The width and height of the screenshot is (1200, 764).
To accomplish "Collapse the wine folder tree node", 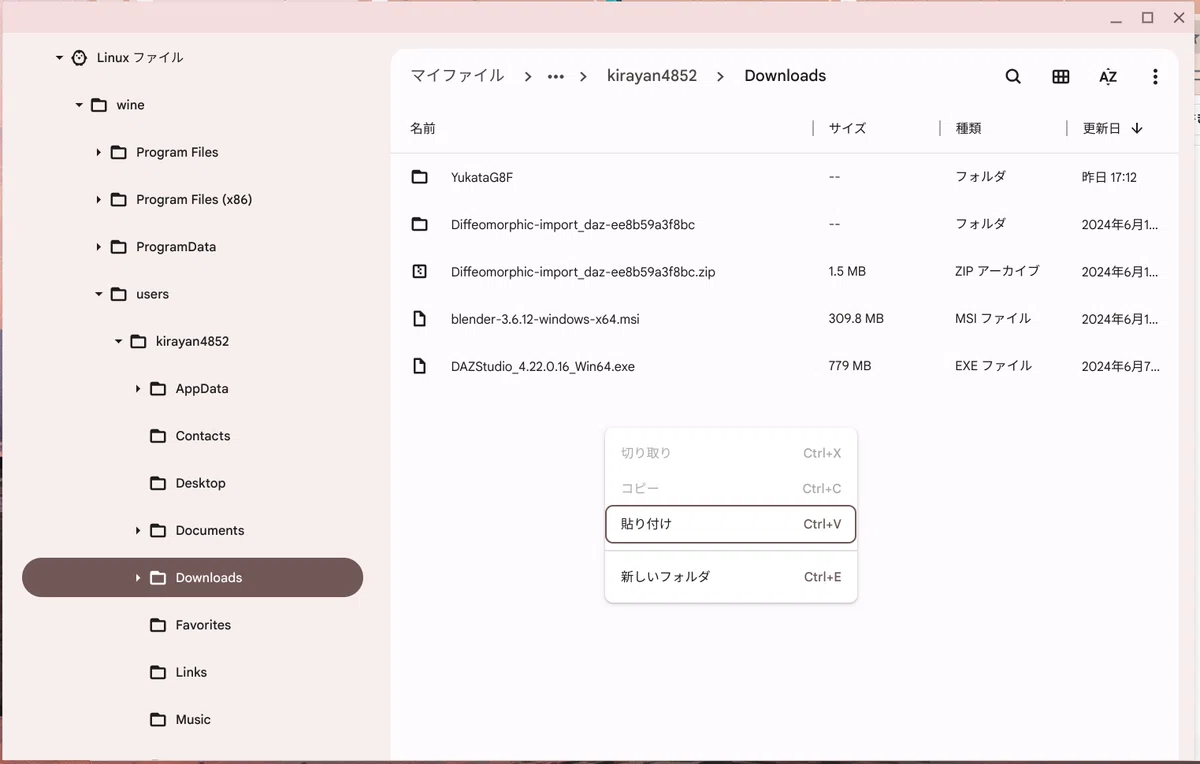I will click(x=79, y=105).
